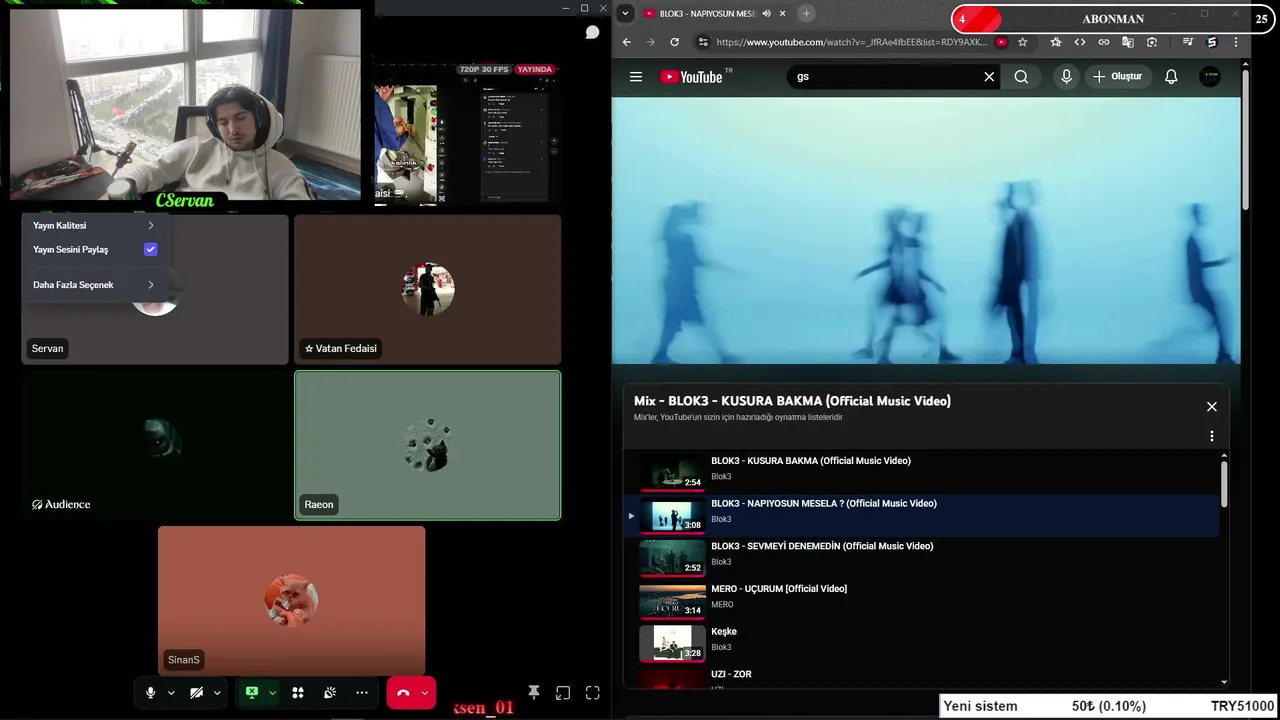1280x720 pixels.
Task: Click the pin icon in the call view
Action: point(534,693)
